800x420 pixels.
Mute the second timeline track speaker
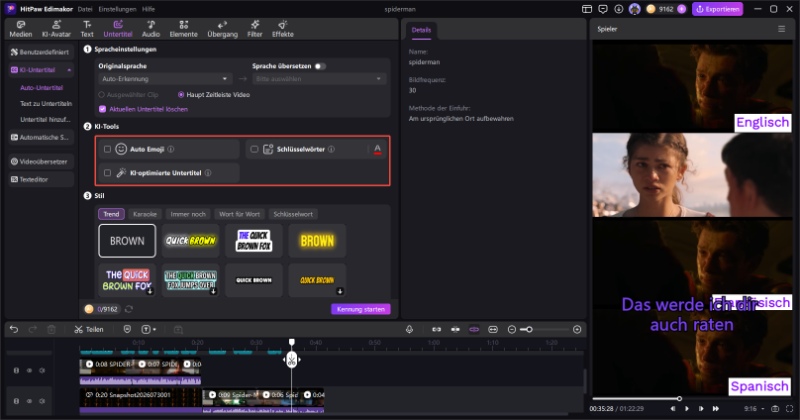coord(42,401)
